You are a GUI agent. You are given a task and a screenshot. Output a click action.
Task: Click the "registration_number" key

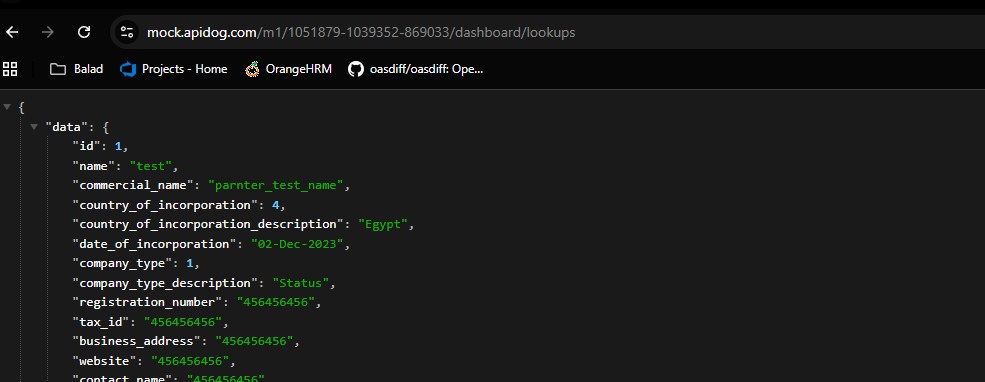tap(147, 302)
